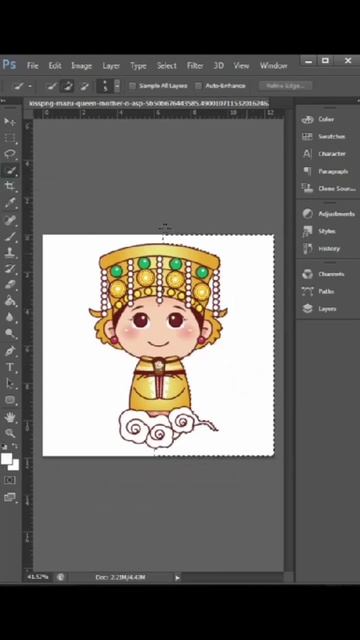Image resolution: width=360 pixels, height=640 pixels.
Task: Select the Rectangular Marquee tool
Action: (10, 138)
